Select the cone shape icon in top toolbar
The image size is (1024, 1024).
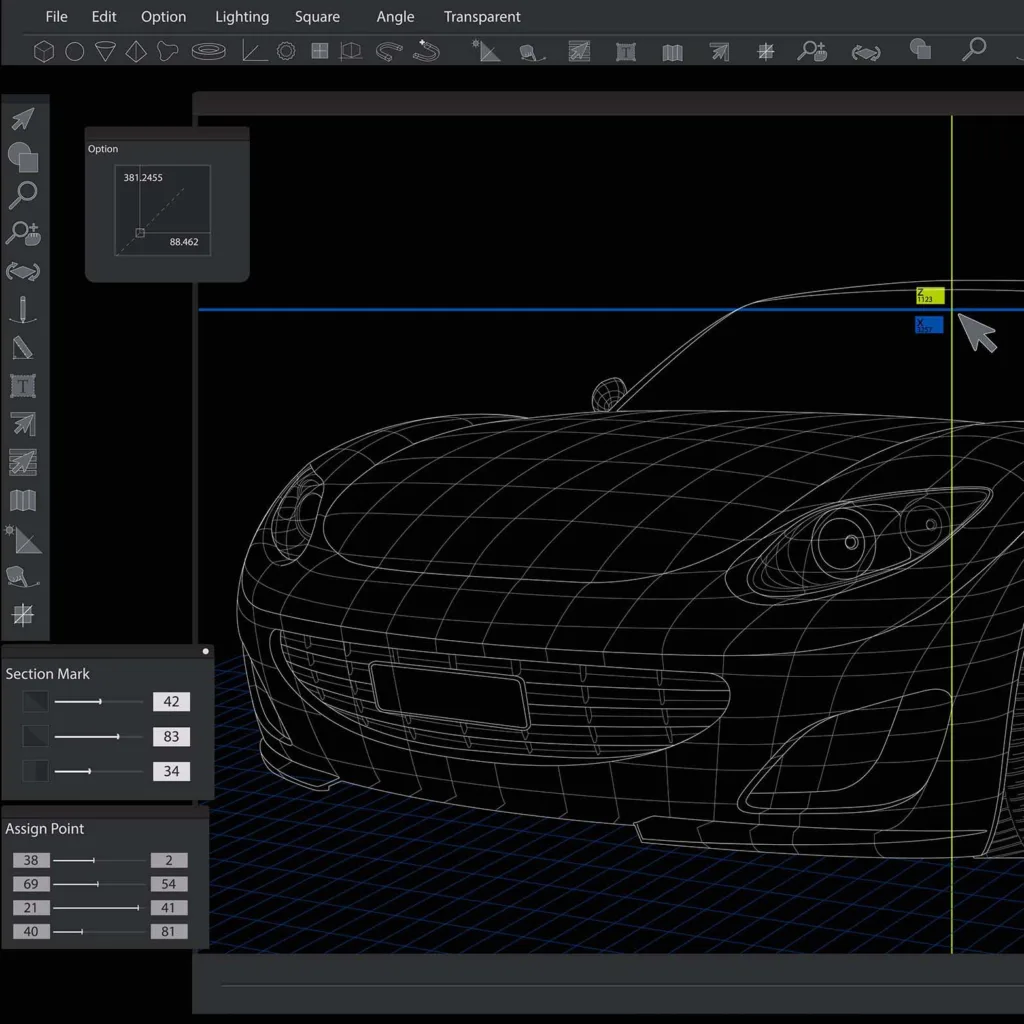[105, 51]
